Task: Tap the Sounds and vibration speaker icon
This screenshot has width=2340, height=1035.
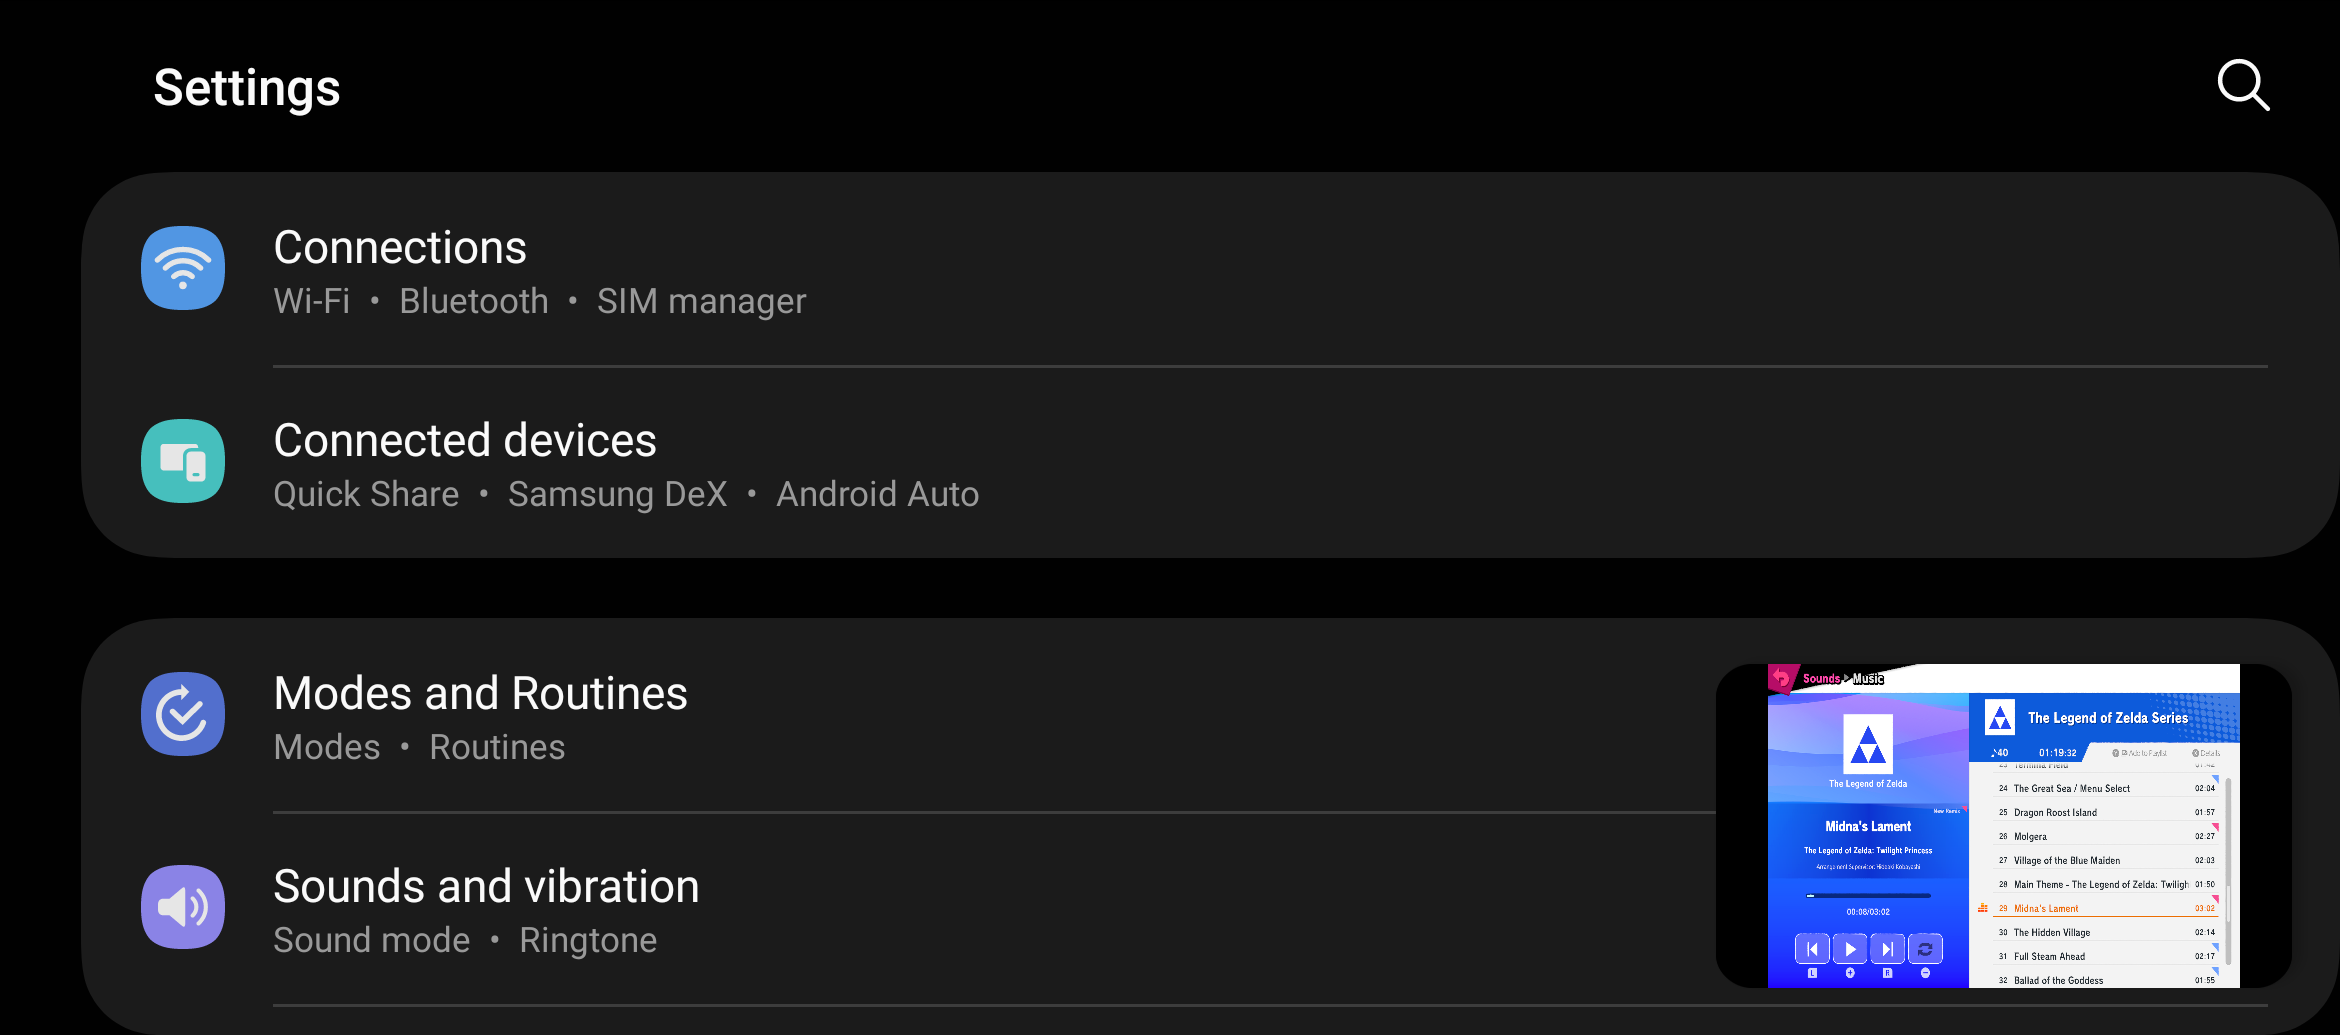Action: click(x=183, y=907)
